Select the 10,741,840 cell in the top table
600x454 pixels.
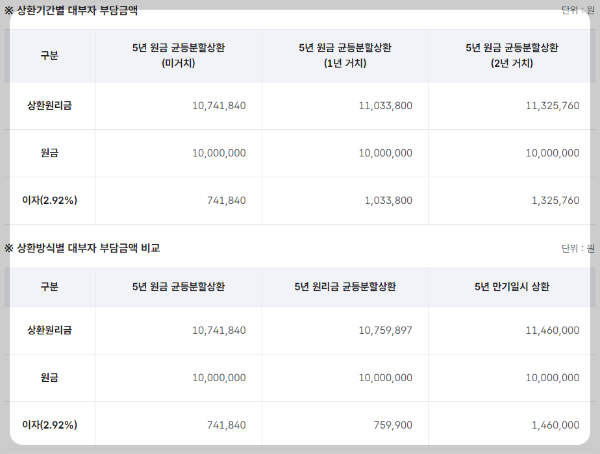click(219, 106)
